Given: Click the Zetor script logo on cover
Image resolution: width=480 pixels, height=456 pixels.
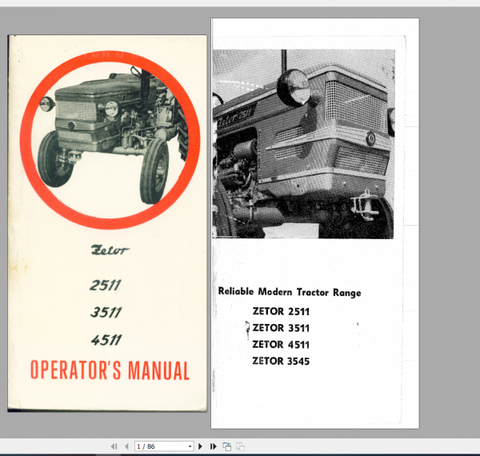Looking at the screenshot, I should (x=110, y=250).
